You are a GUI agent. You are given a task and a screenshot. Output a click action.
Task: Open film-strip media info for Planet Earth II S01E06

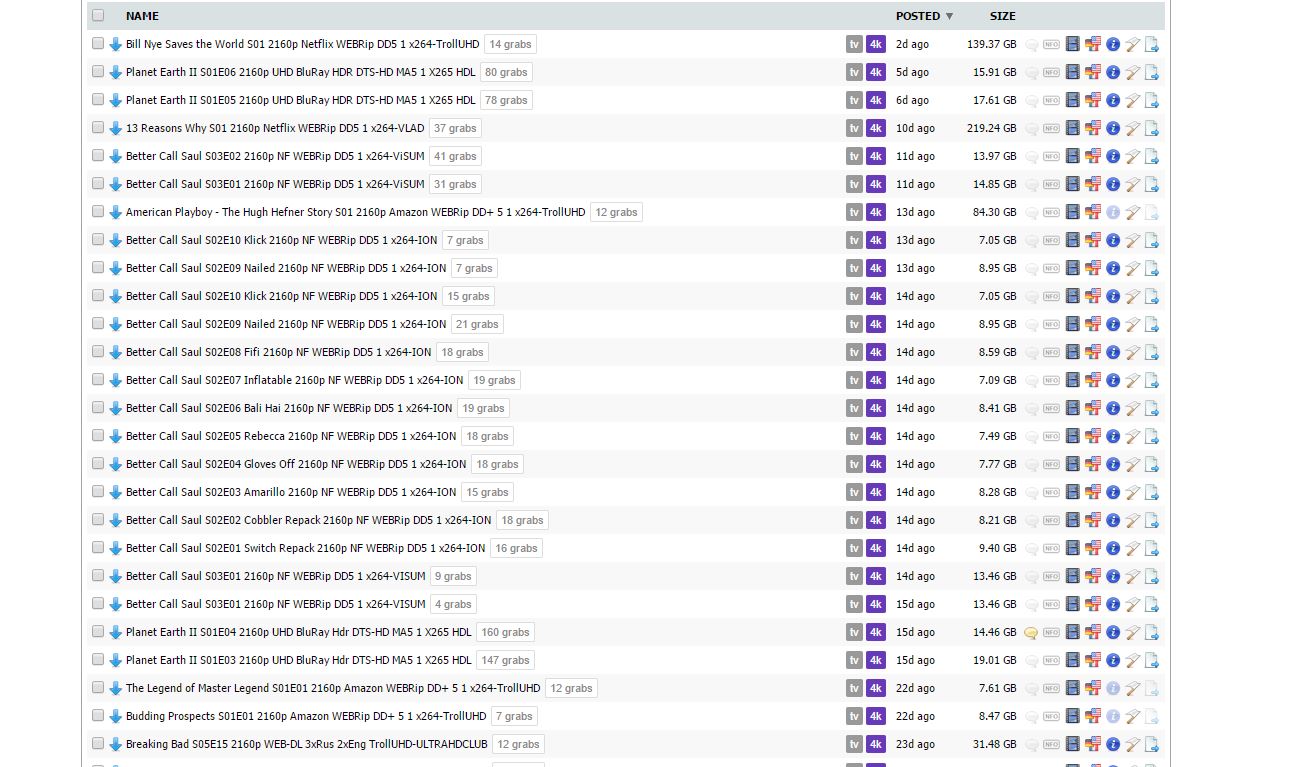[1073, 72]
